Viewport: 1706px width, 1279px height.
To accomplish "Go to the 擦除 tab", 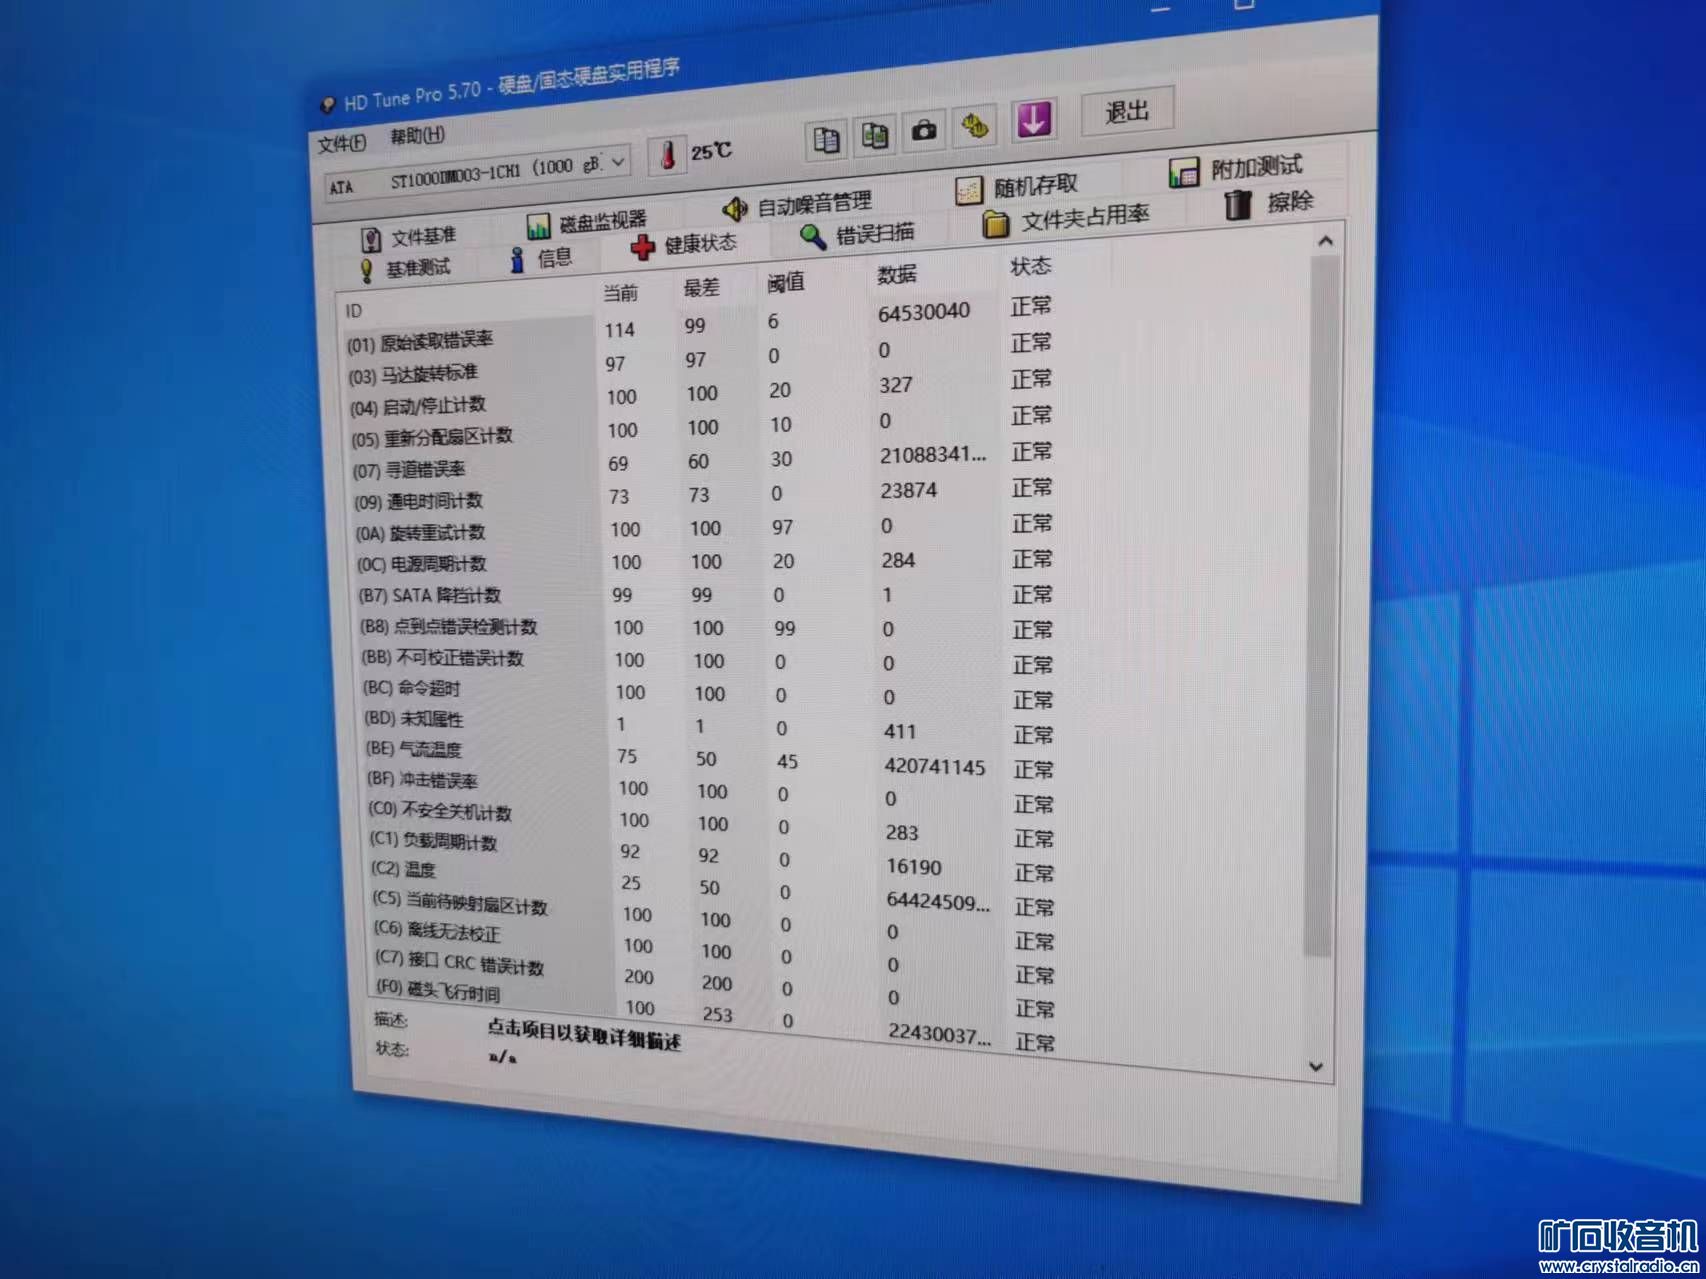I will 1269,203.
